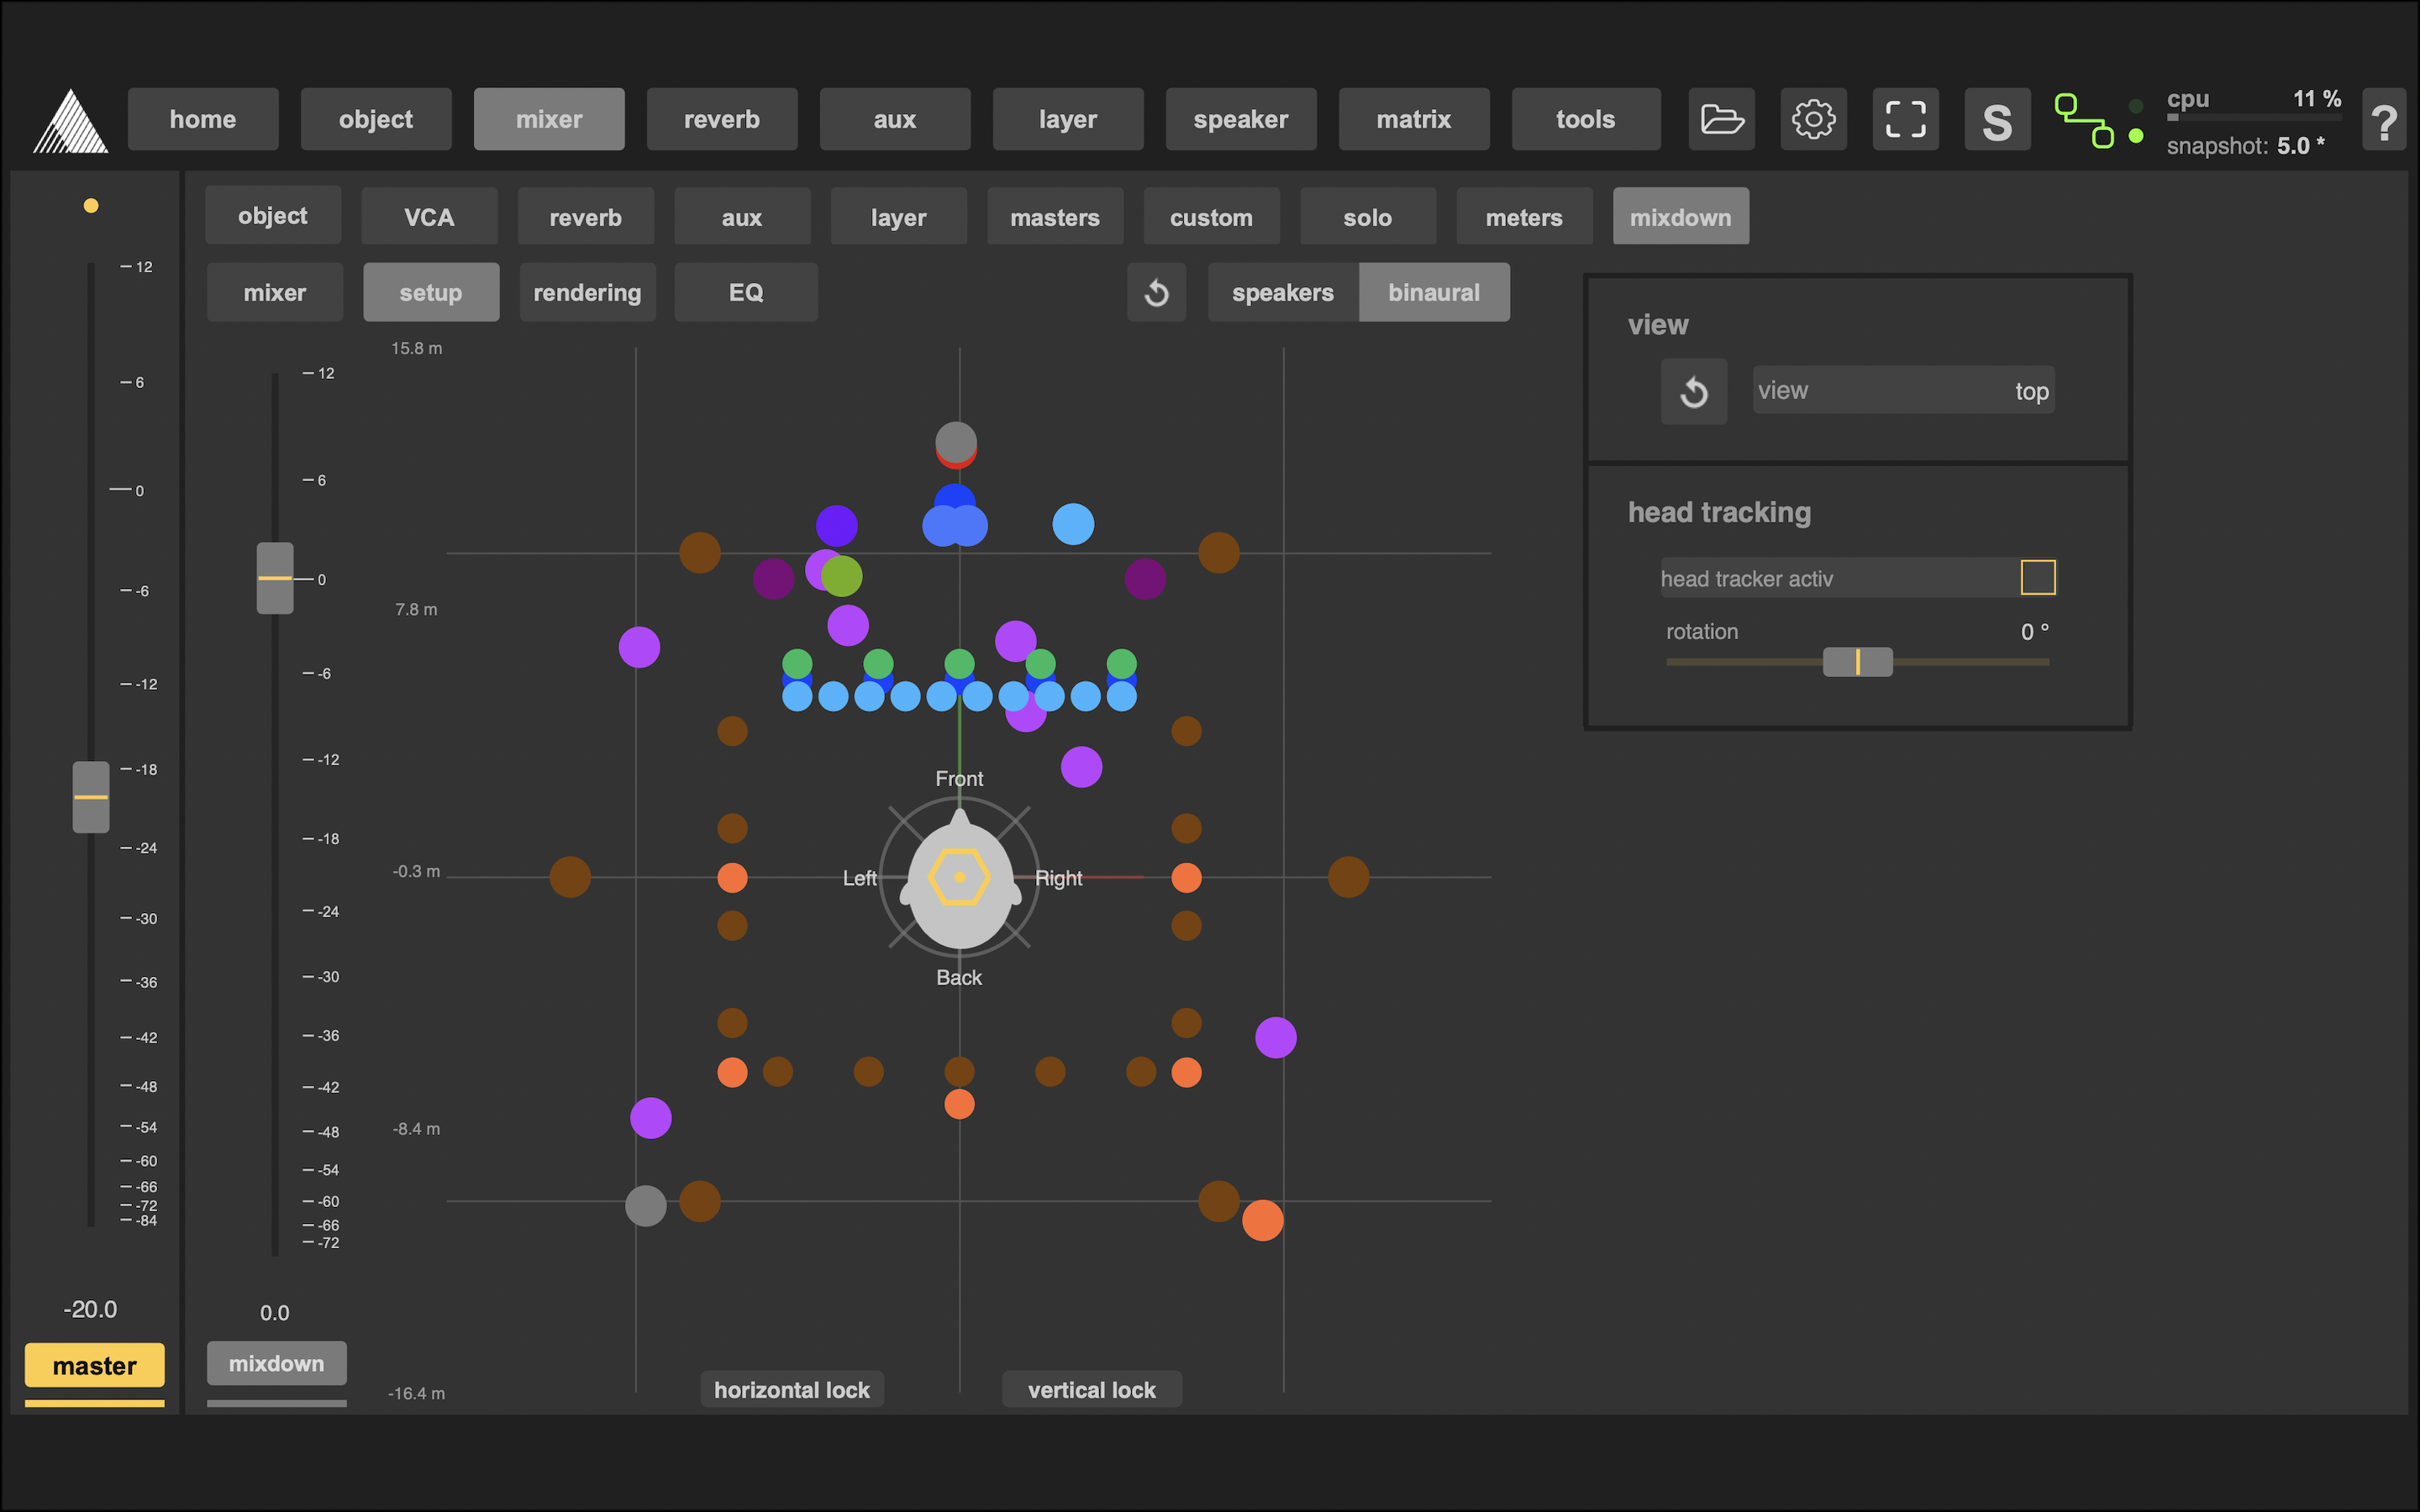
Task: Select the brown dot at far left on axis
Action: point(570,877)
